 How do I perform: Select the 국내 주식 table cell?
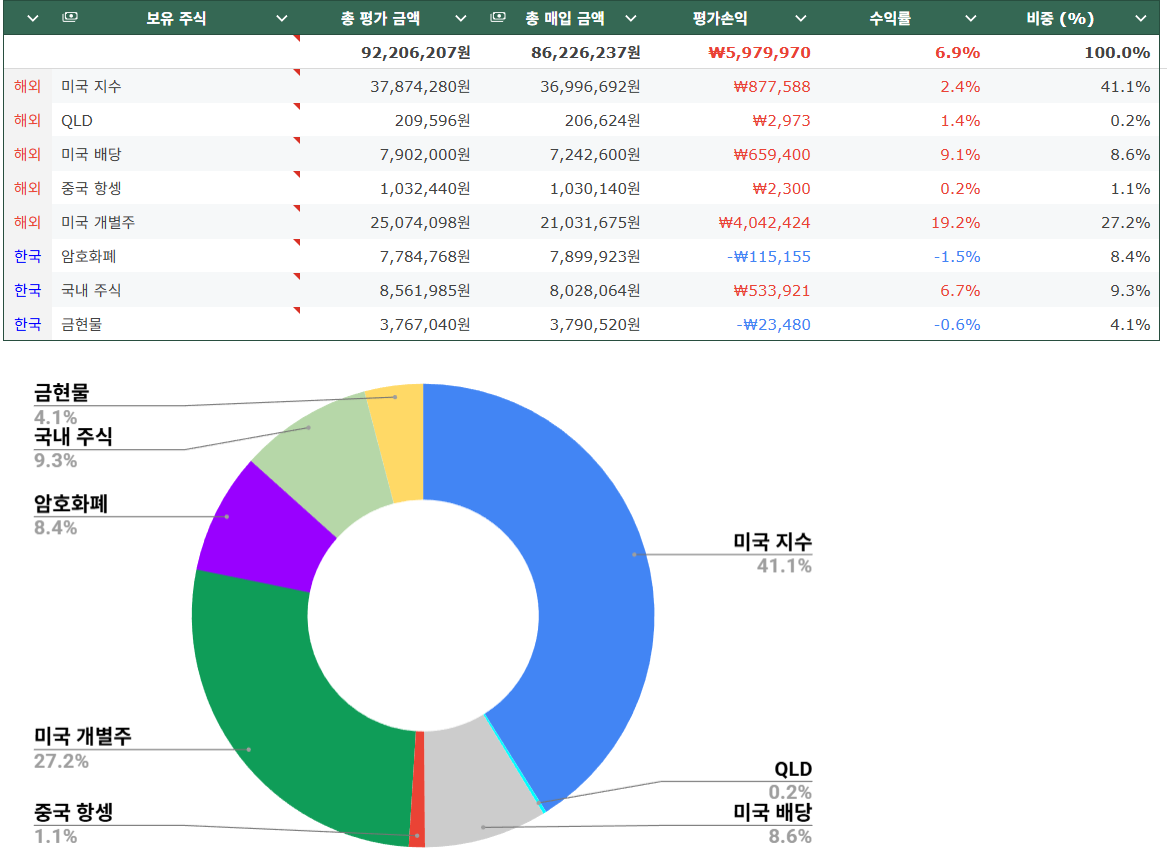coord(176,290)
